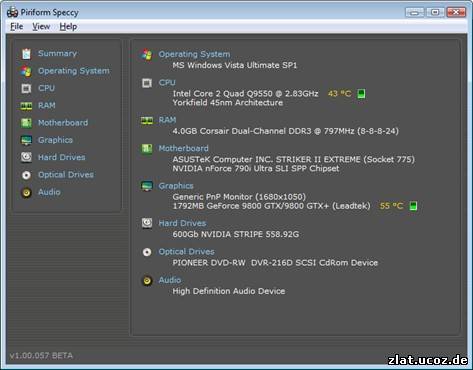Open the Hard Drives heading in summary pane
Screen dimensions: 473x370
182,223
